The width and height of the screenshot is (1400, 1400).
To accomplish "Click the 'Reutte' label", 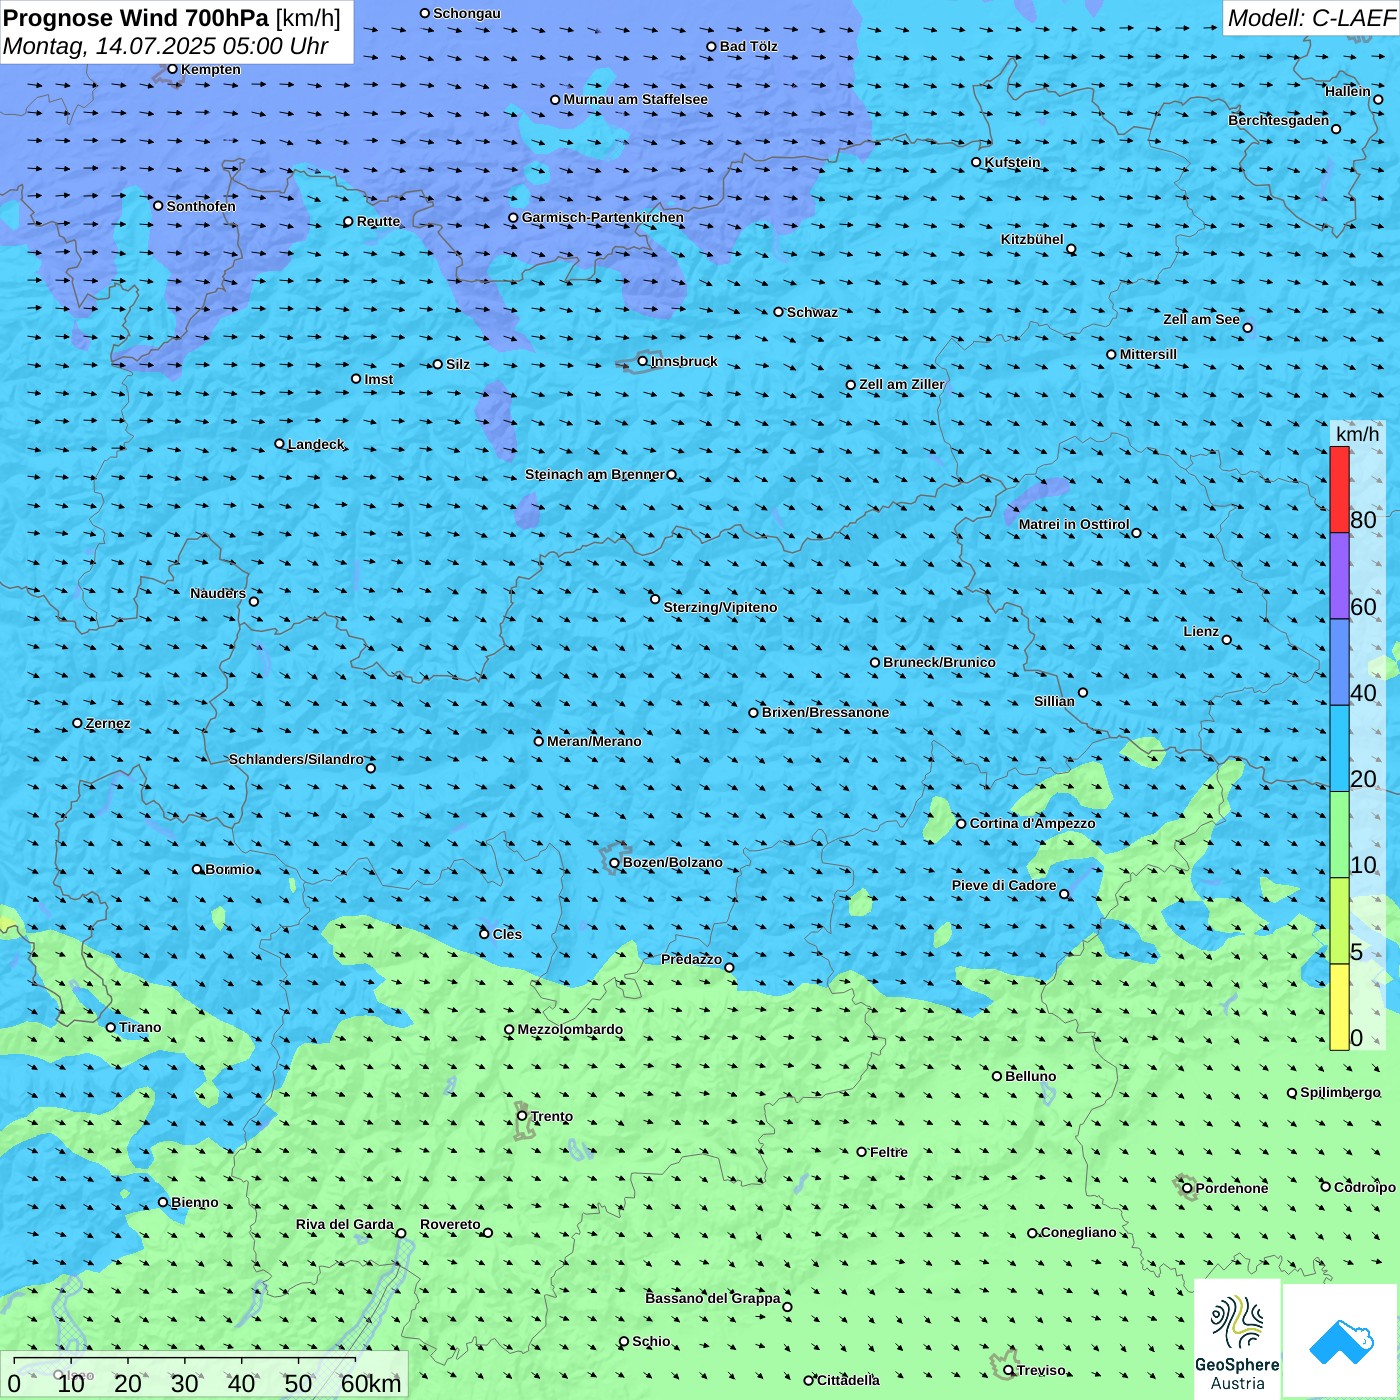I will pos(378,221).
